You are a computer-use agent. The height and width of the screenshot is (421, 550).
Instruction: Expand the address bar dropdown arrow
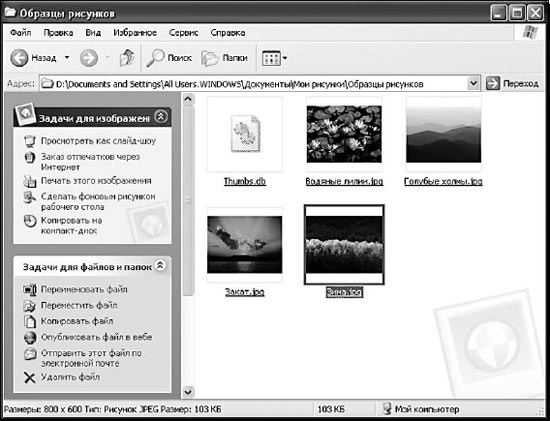coord(473,83)
